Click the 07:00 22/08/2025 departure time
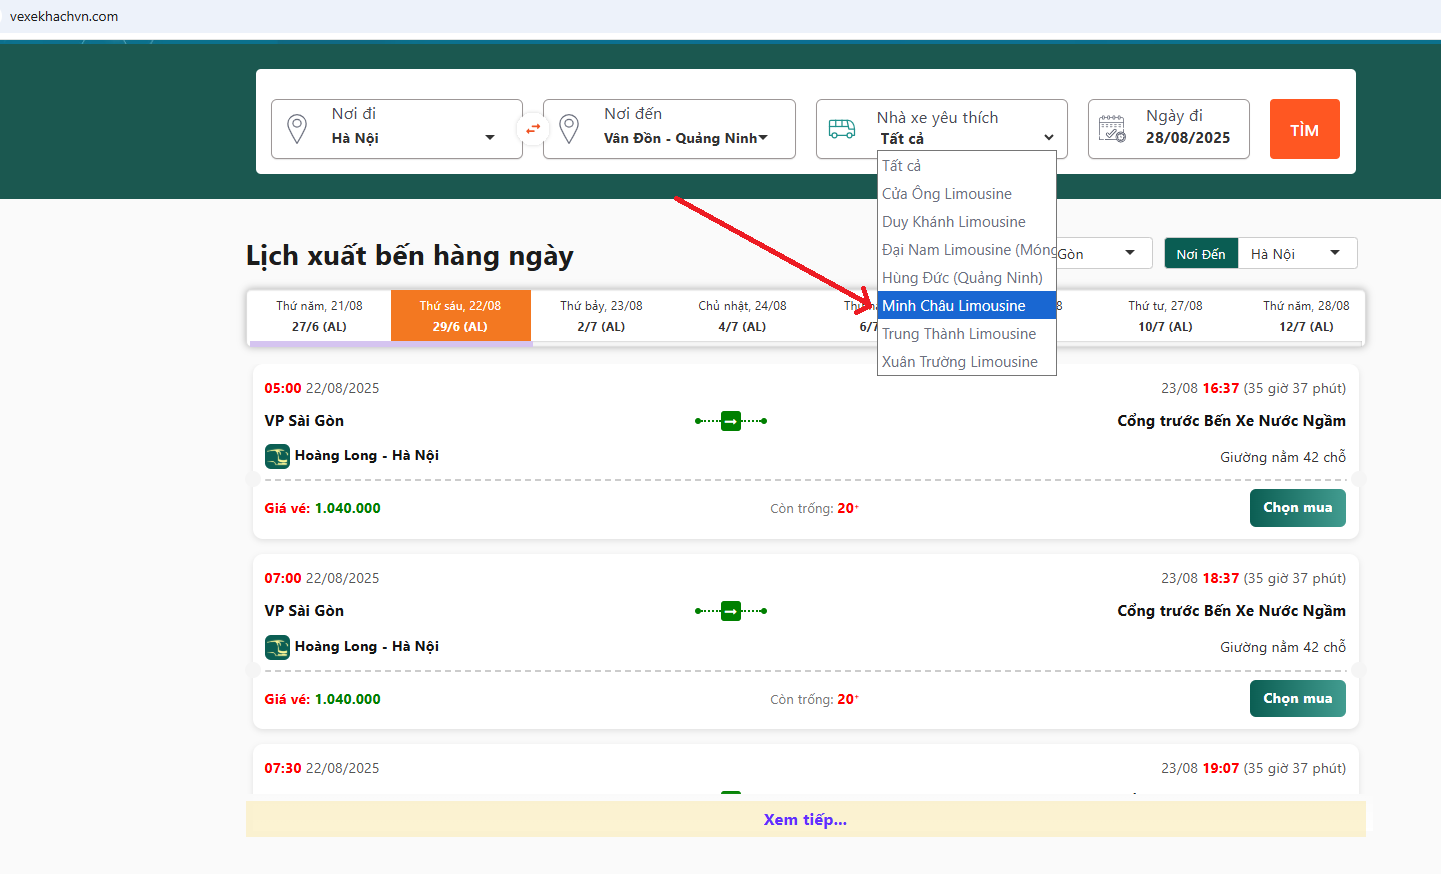1441x874 pixels. (x=322, y=578)
